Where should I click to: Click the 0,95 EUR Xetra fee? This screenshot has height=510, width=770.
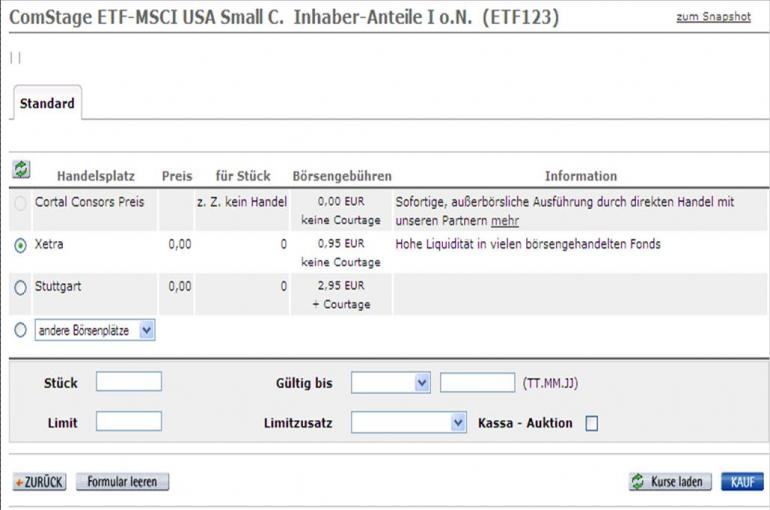341,243
